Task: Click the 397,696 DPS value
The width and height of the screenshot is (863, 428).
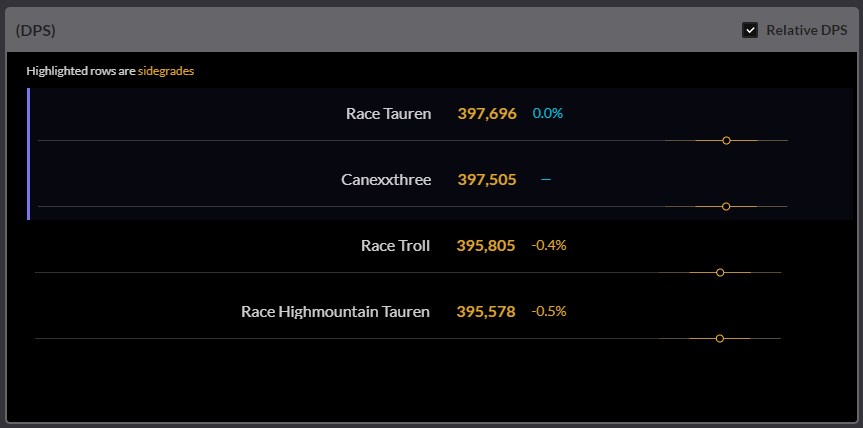Action: pos(487,114)
